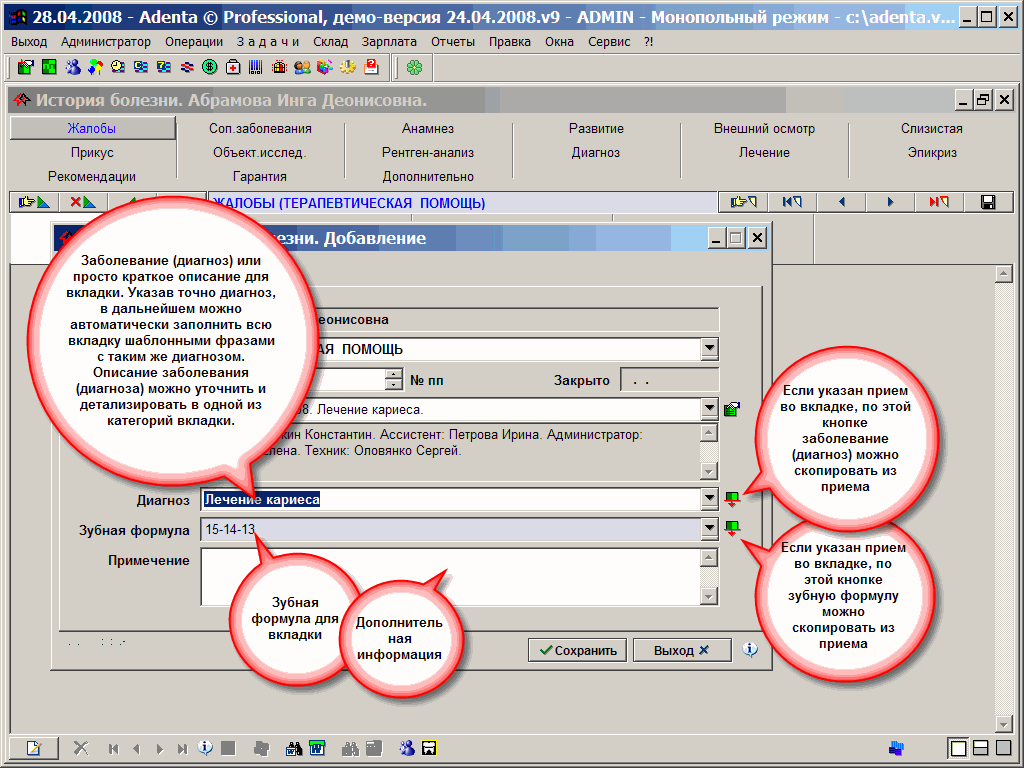The height and width of the screenshot is (768, 1024).
Task: Click the green flower icon in the toolbar
Action: [413, 67]
